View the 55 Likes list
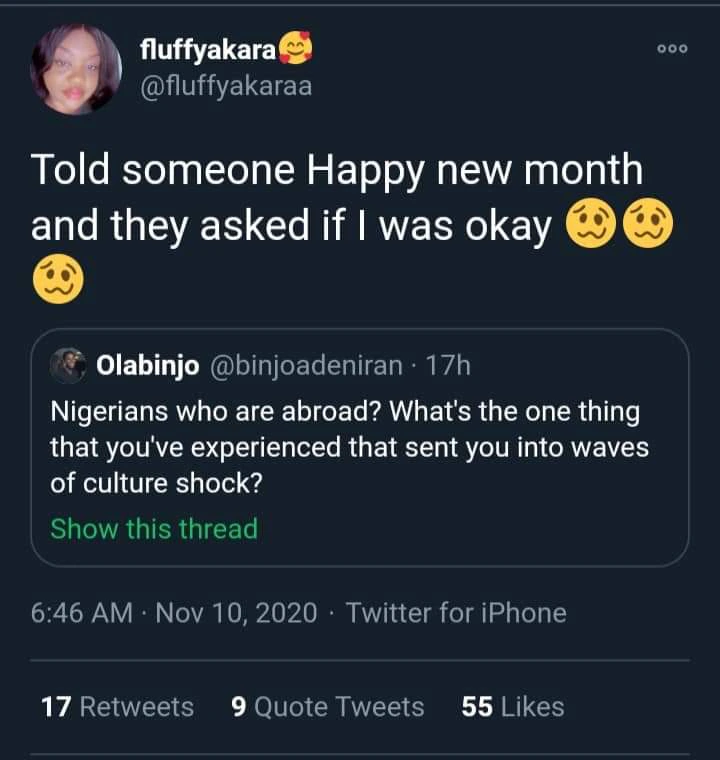The width and height of the screenshot is (720, 760). click(x=513, y=707)
